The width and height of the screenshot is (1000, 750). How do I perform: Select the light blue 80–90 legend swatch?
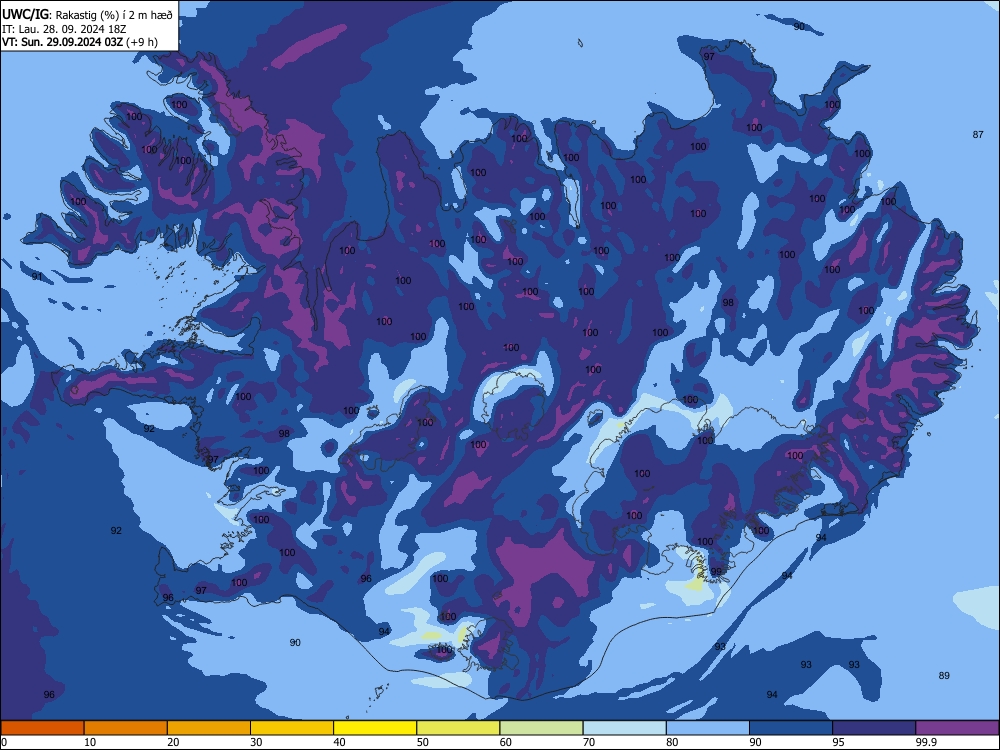(x=708, y=728)
